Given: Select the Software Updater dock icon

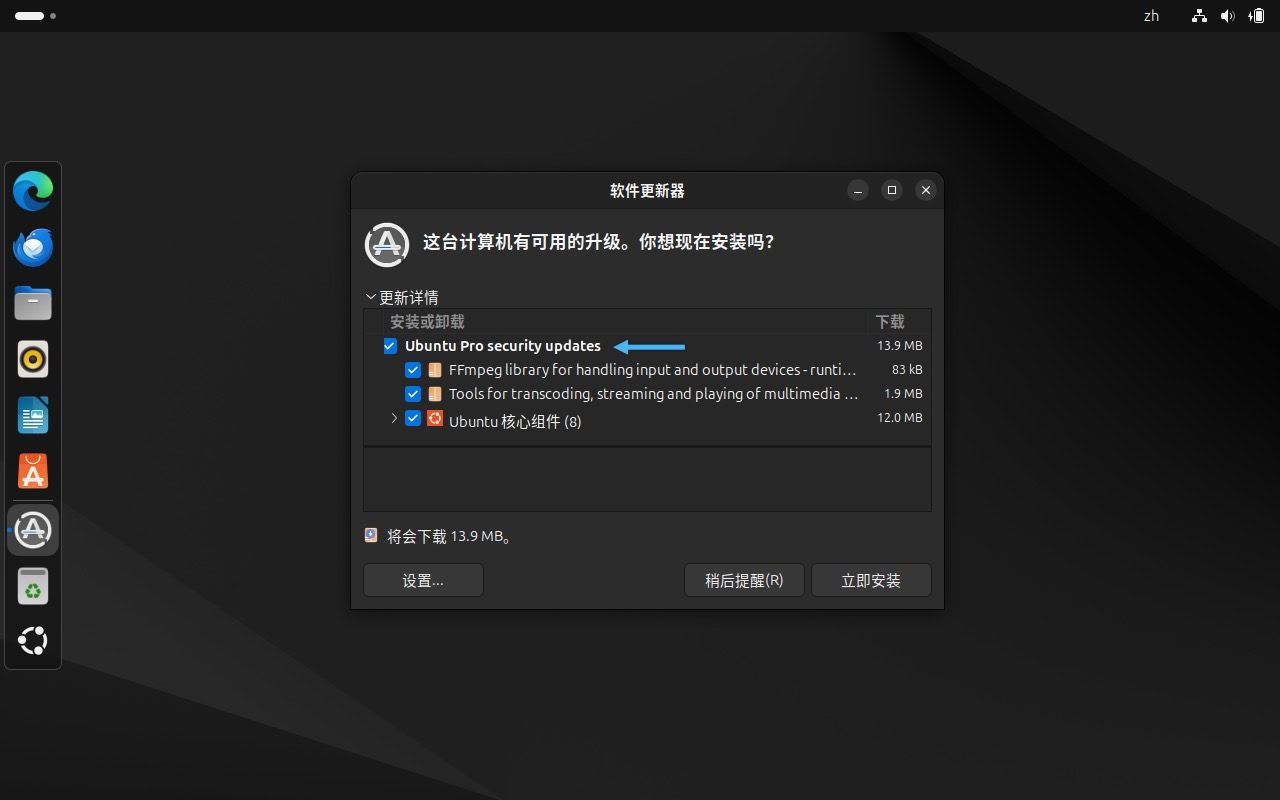Looking at the screenshot, I should click(x=33, y=529).
